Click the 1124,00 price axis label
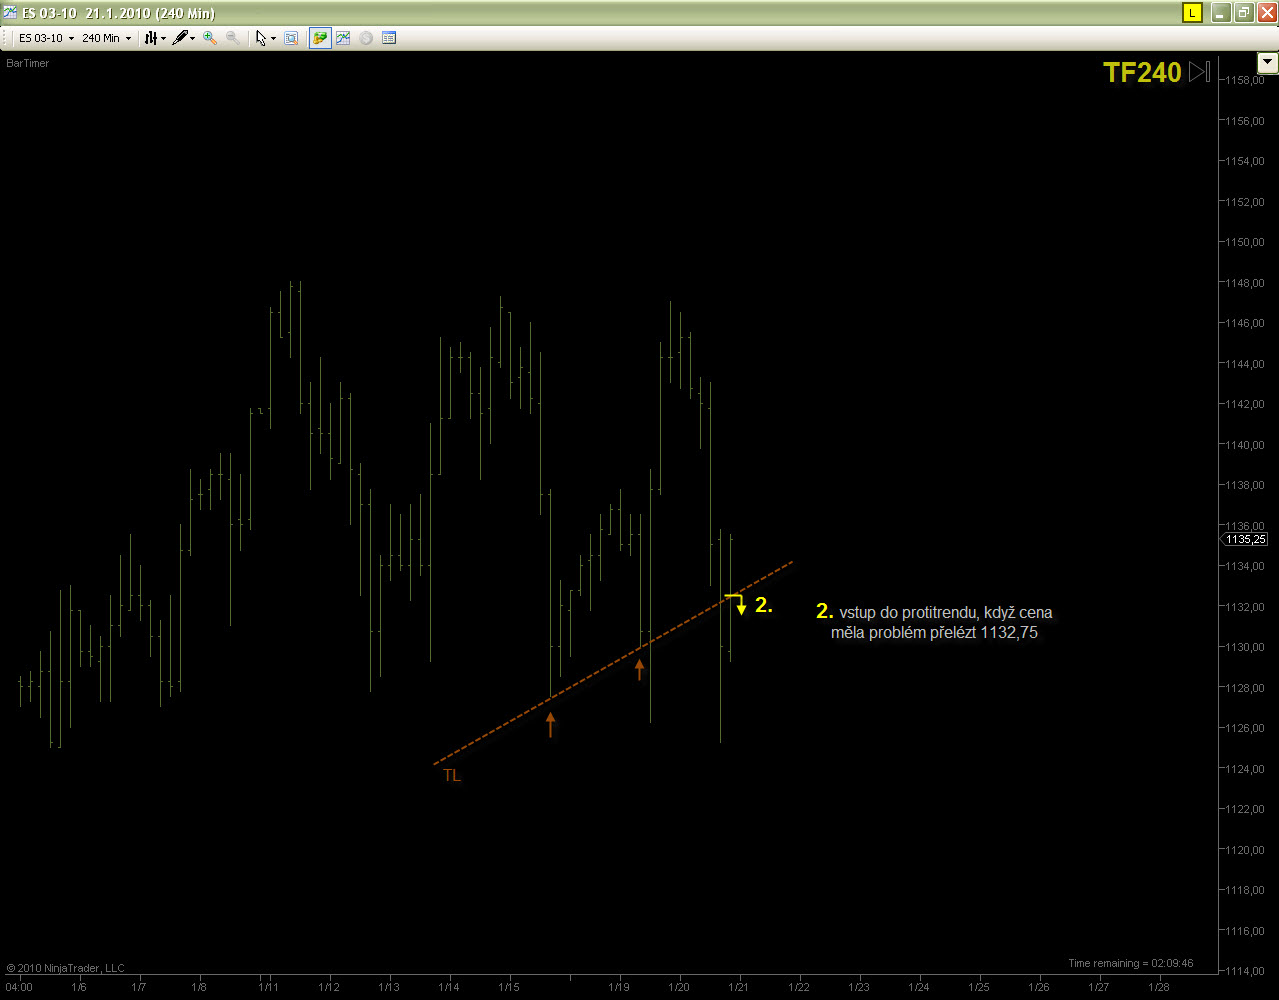1279x1000 pixels. click(1245, 769)
